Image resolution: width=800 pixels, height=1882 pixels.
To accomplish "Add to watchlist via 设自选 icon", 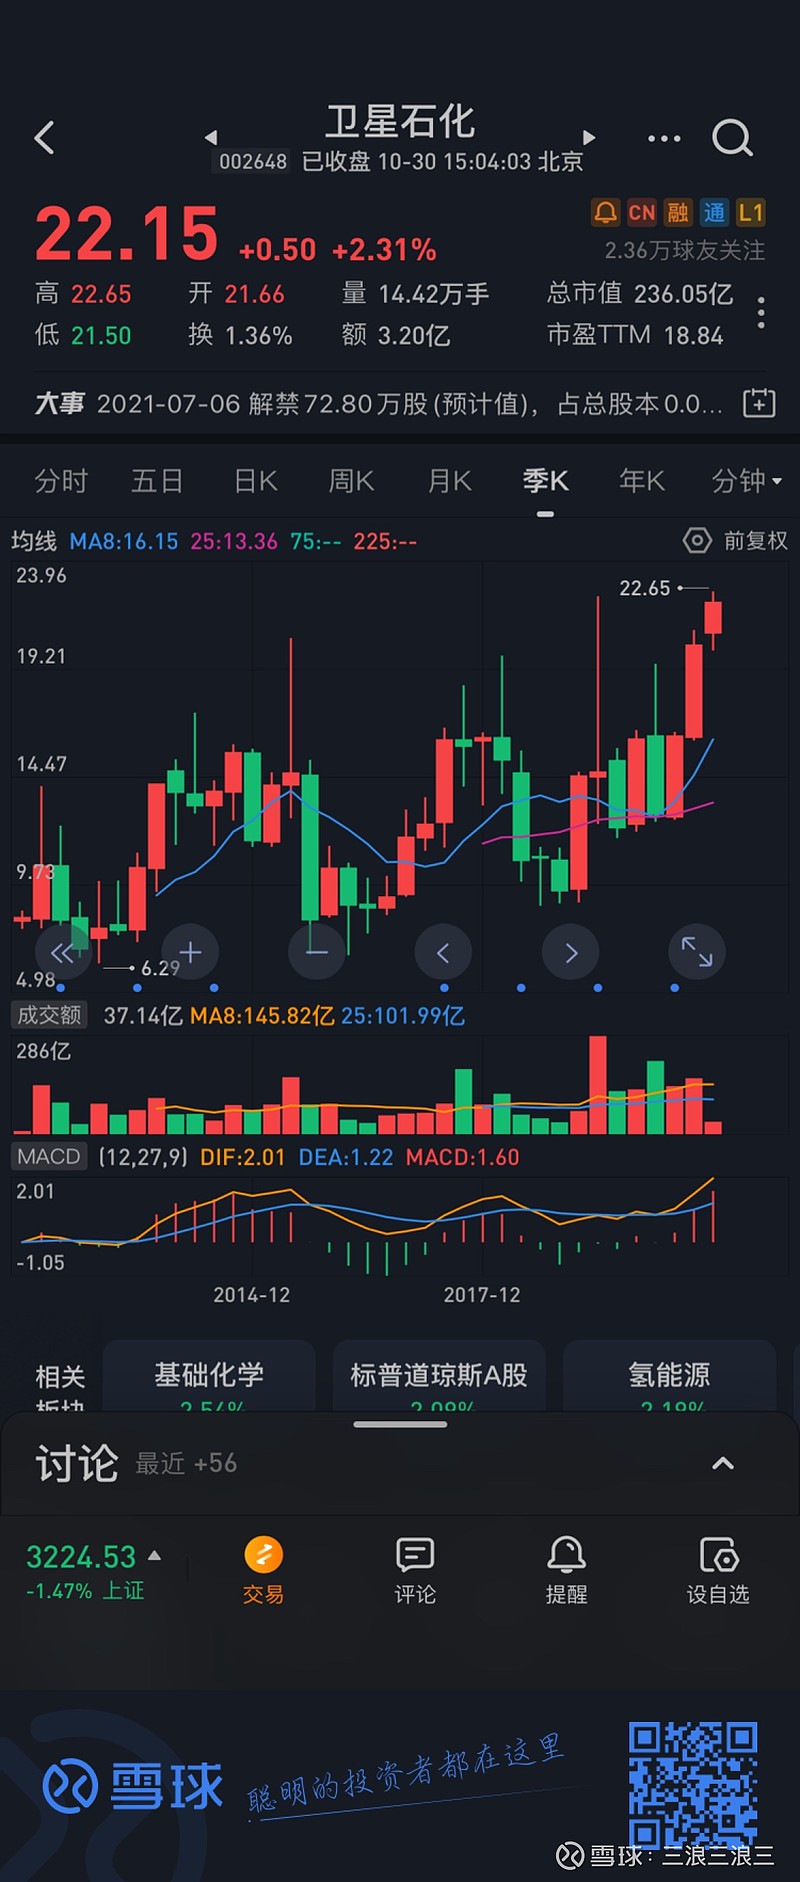I will click(718, 1570).
